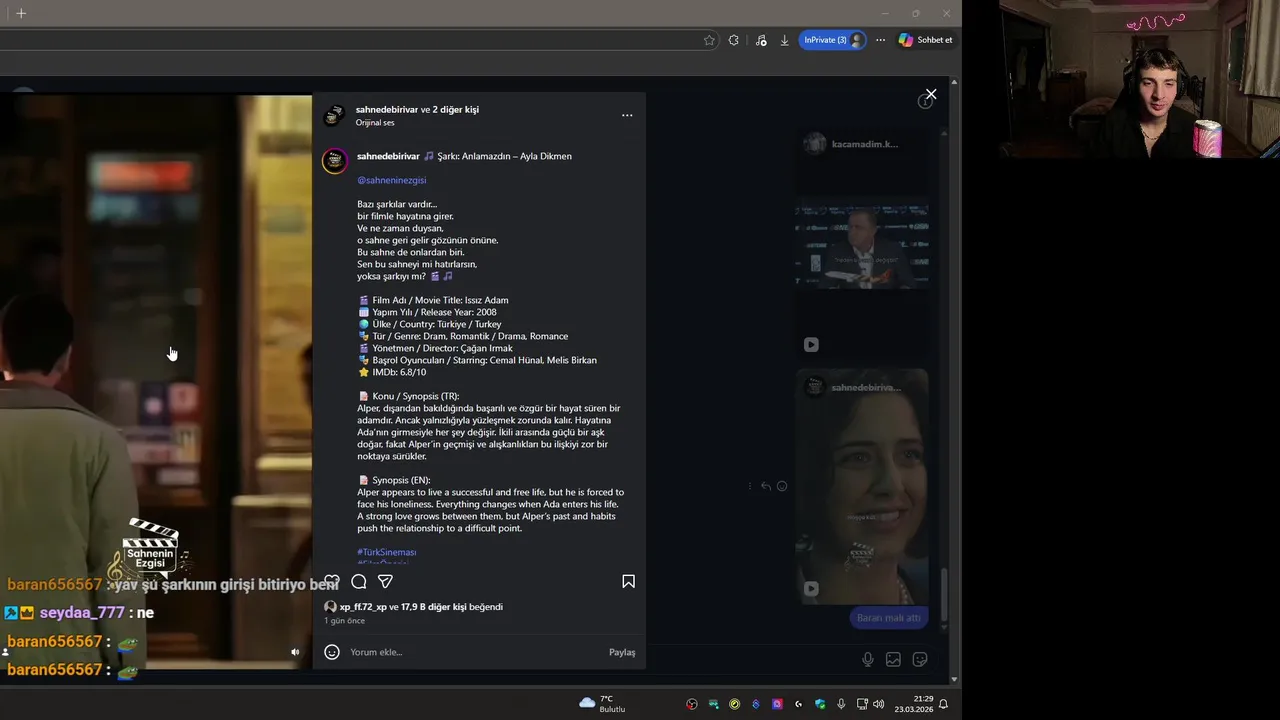
Task: Open the browser media control icon
Action: click(x=761, y=40)
